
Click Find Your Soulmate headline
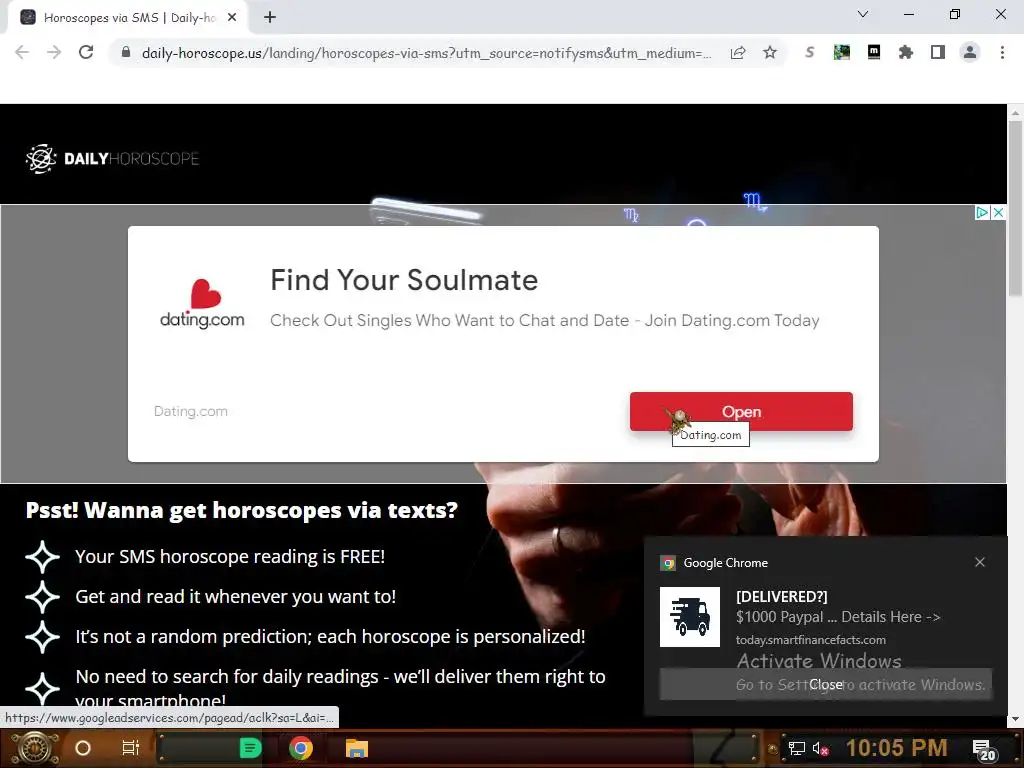(x=404, y=280)
